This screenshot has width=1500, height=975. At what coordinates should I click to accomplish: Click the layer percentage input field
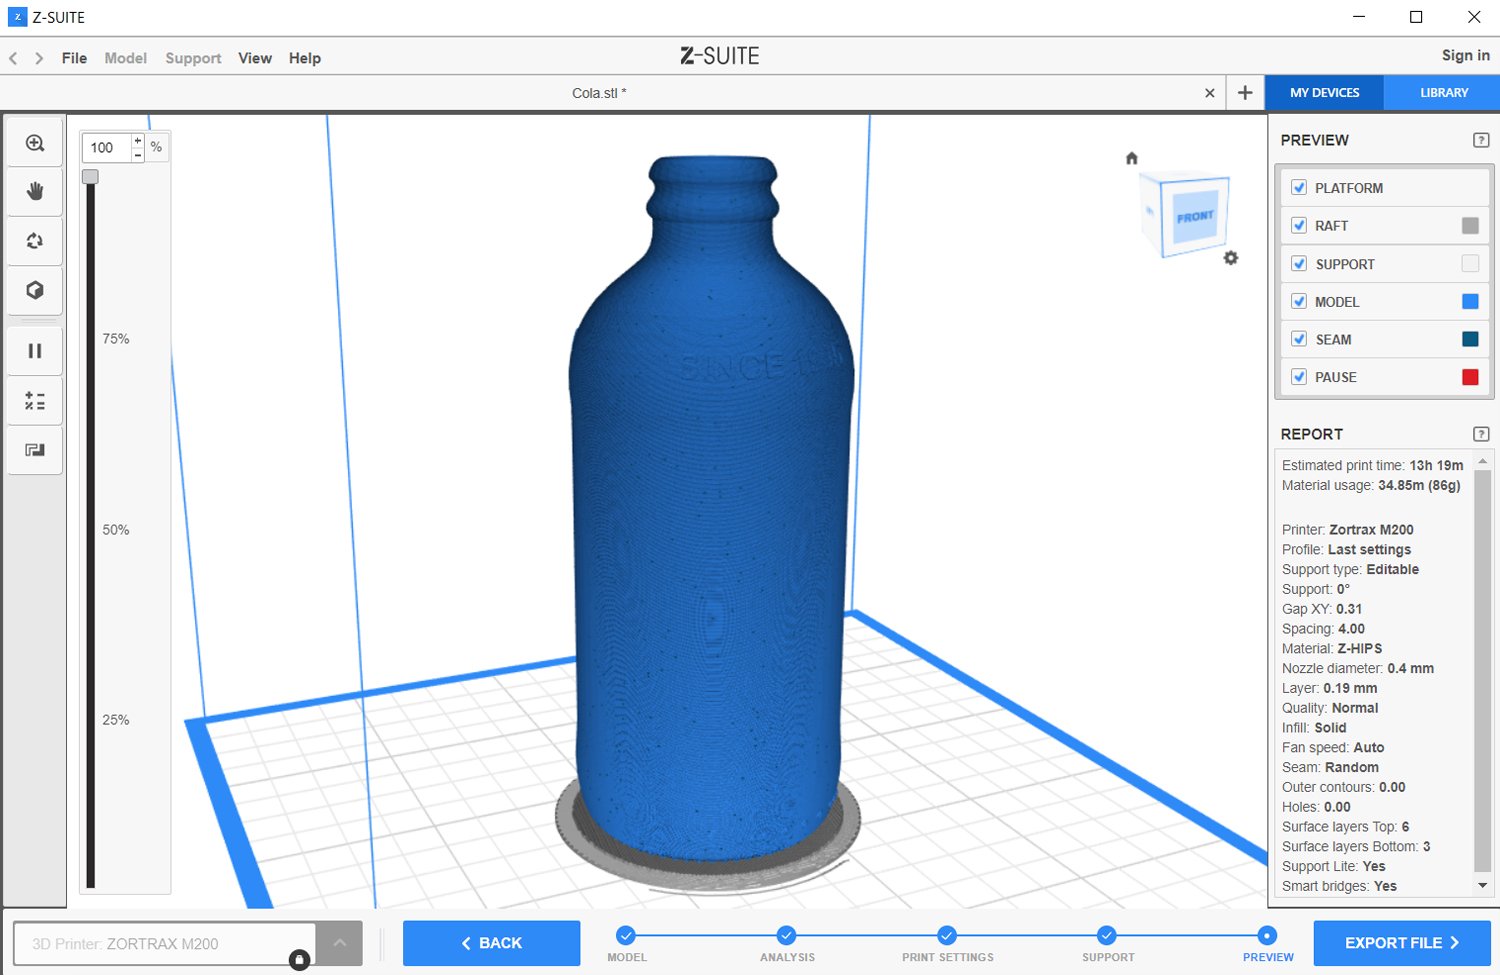pyautogui.click(x=107, y=148)
